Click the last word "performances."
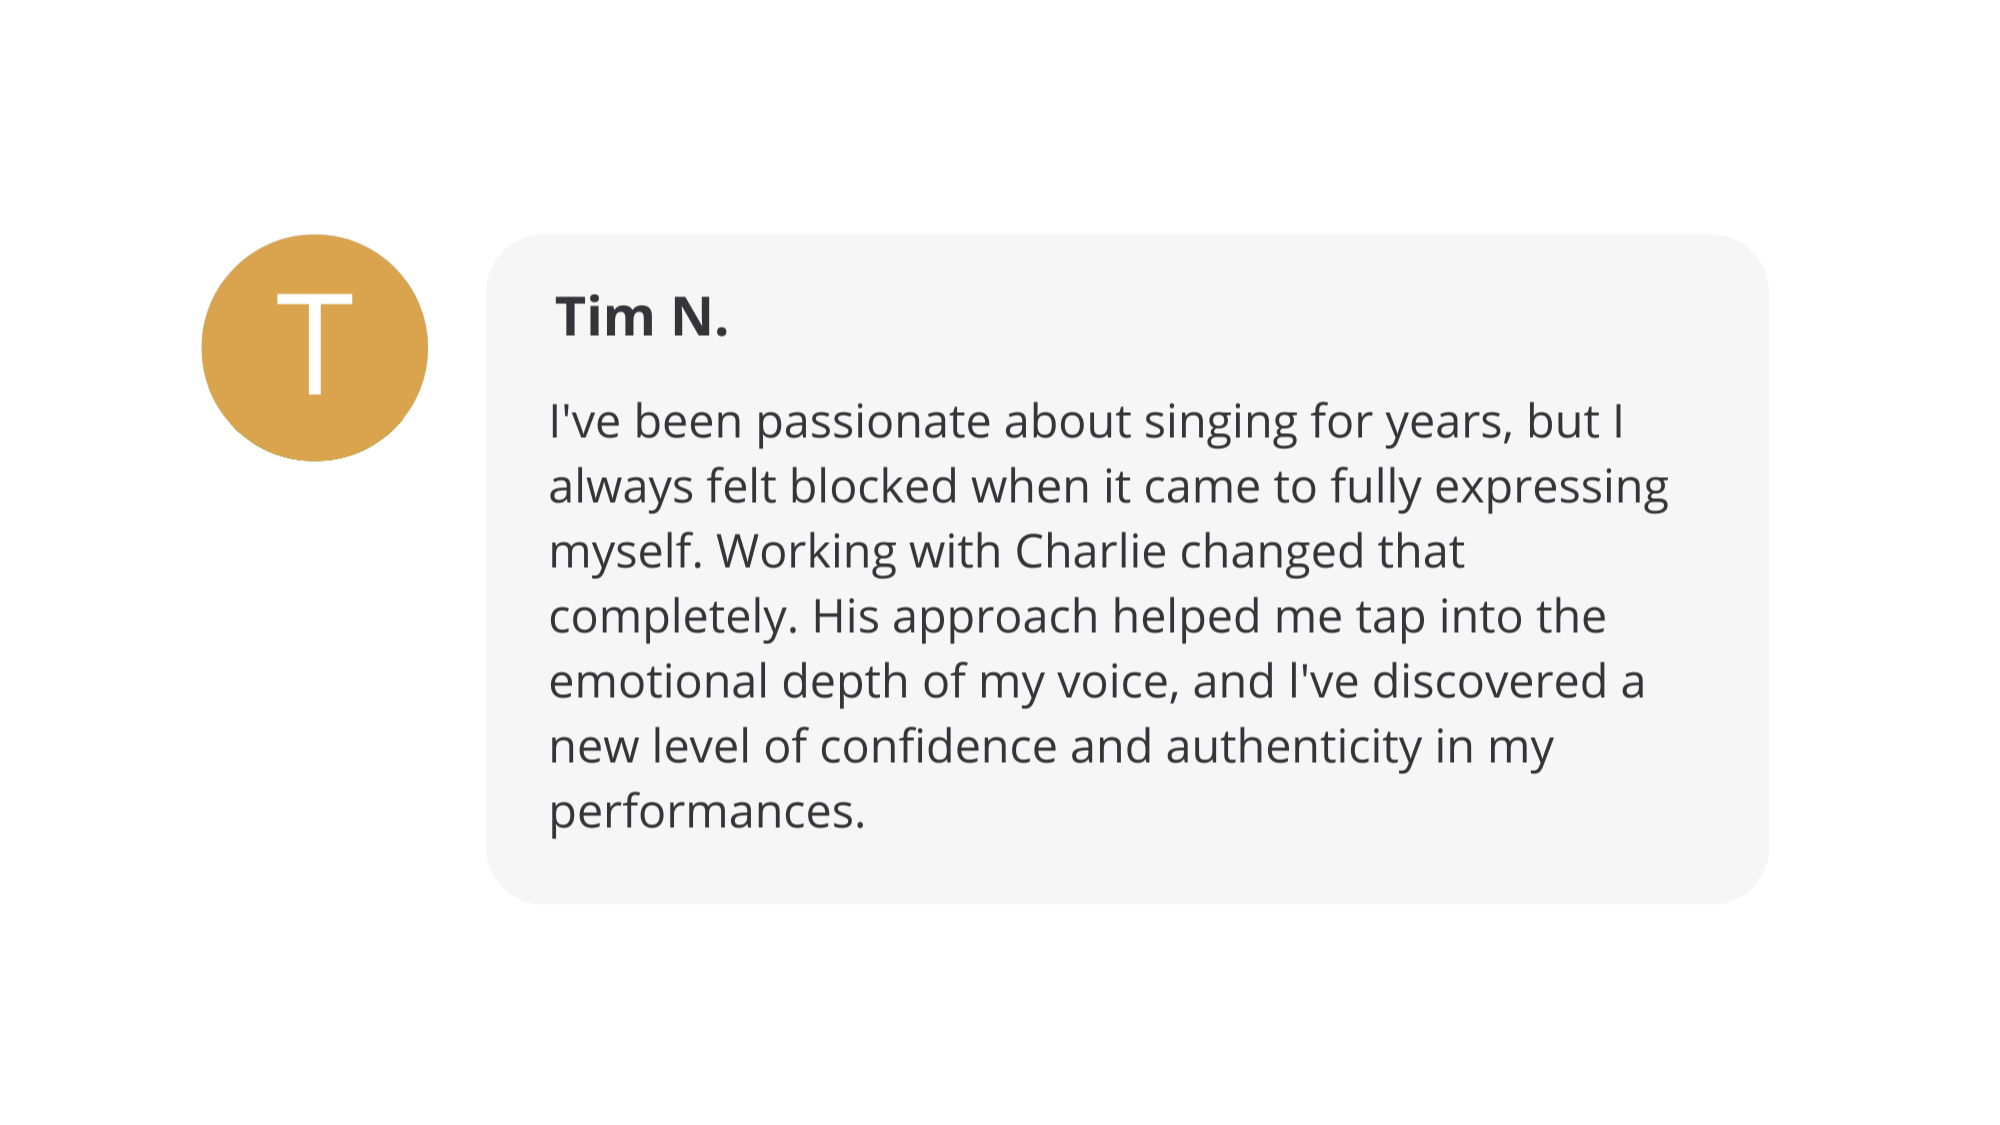Image resolution: width=2000 pixels, height=1125 pixels. coord(706,812)
